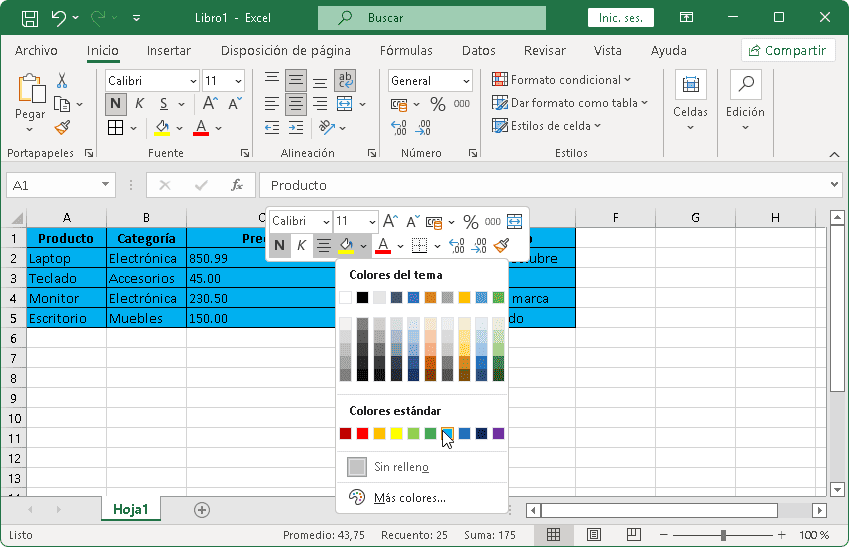Click the add new sheet plus button
This screenshot has width=849, height=547.
[202, 509]
